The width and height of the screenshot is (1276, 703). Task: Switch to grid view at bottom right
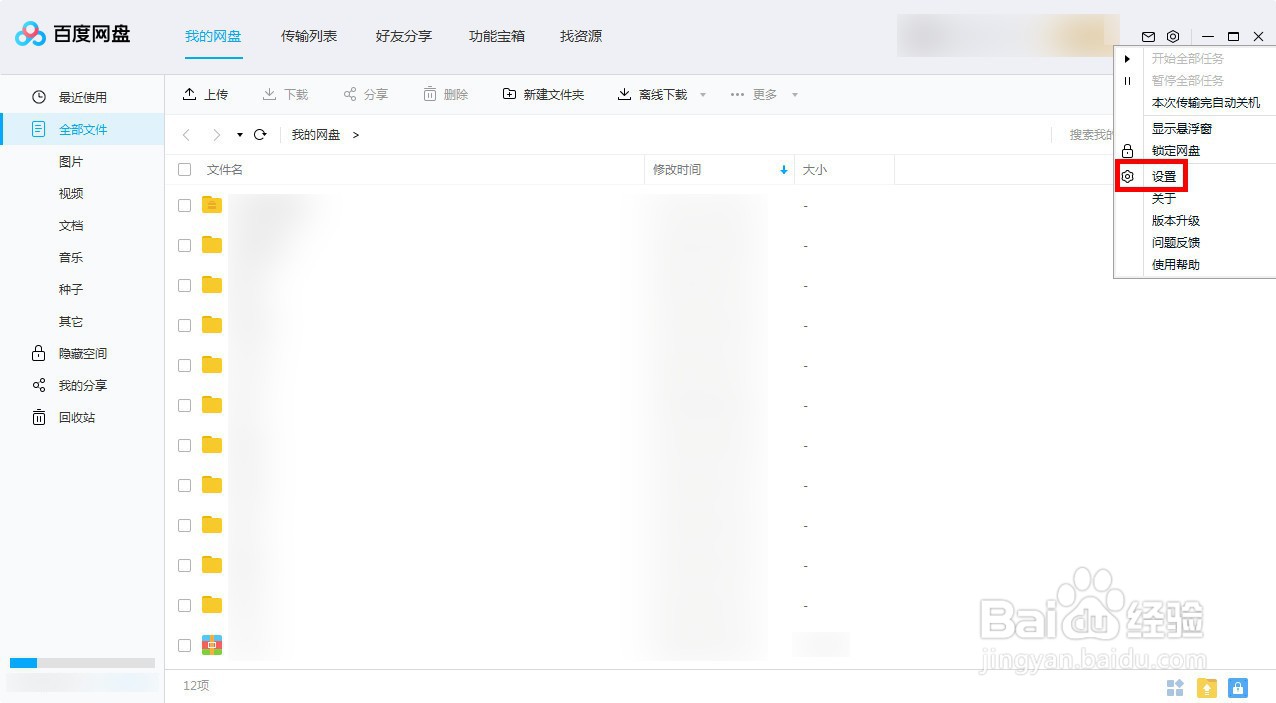[1175, 687]
